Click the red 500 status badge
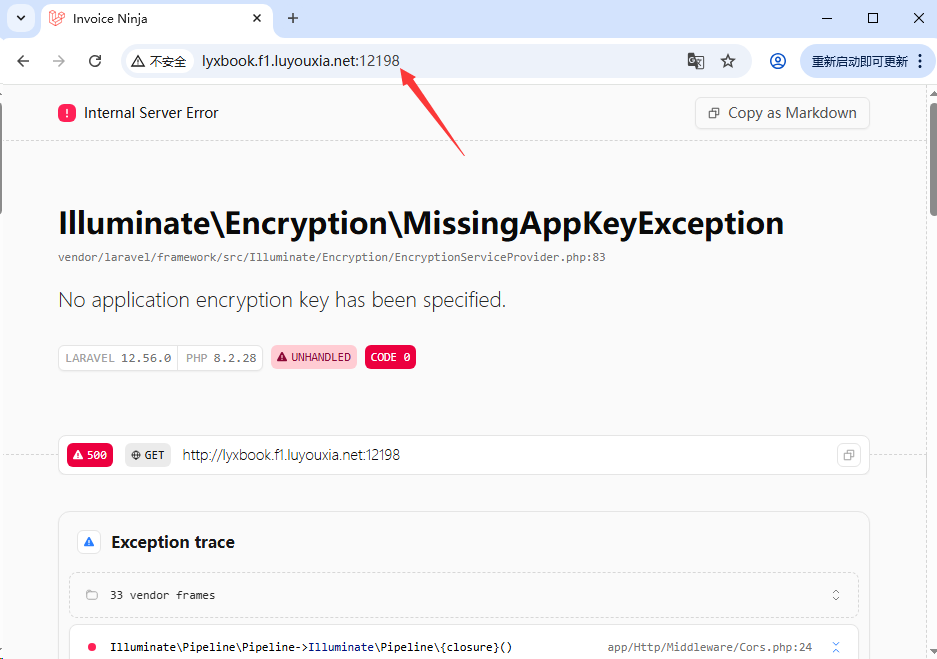Image resolution: width=937 pixels, height=659 pixels. [x=90, y=455]
